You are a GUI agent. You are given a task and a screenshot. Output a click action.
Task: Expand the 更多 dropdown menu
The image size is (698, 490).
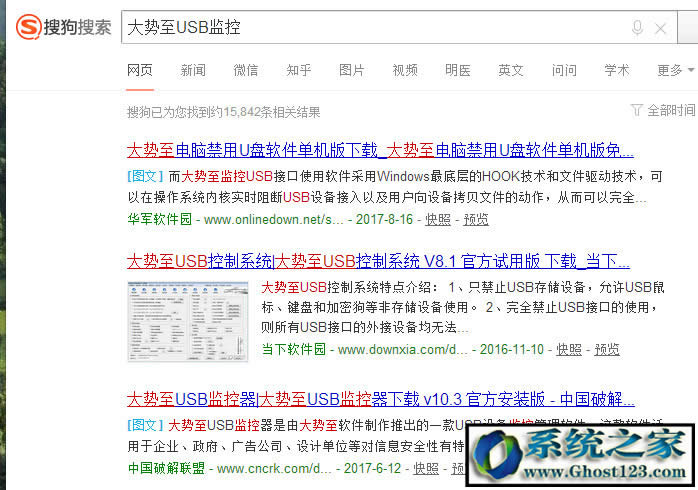[674, 70]
